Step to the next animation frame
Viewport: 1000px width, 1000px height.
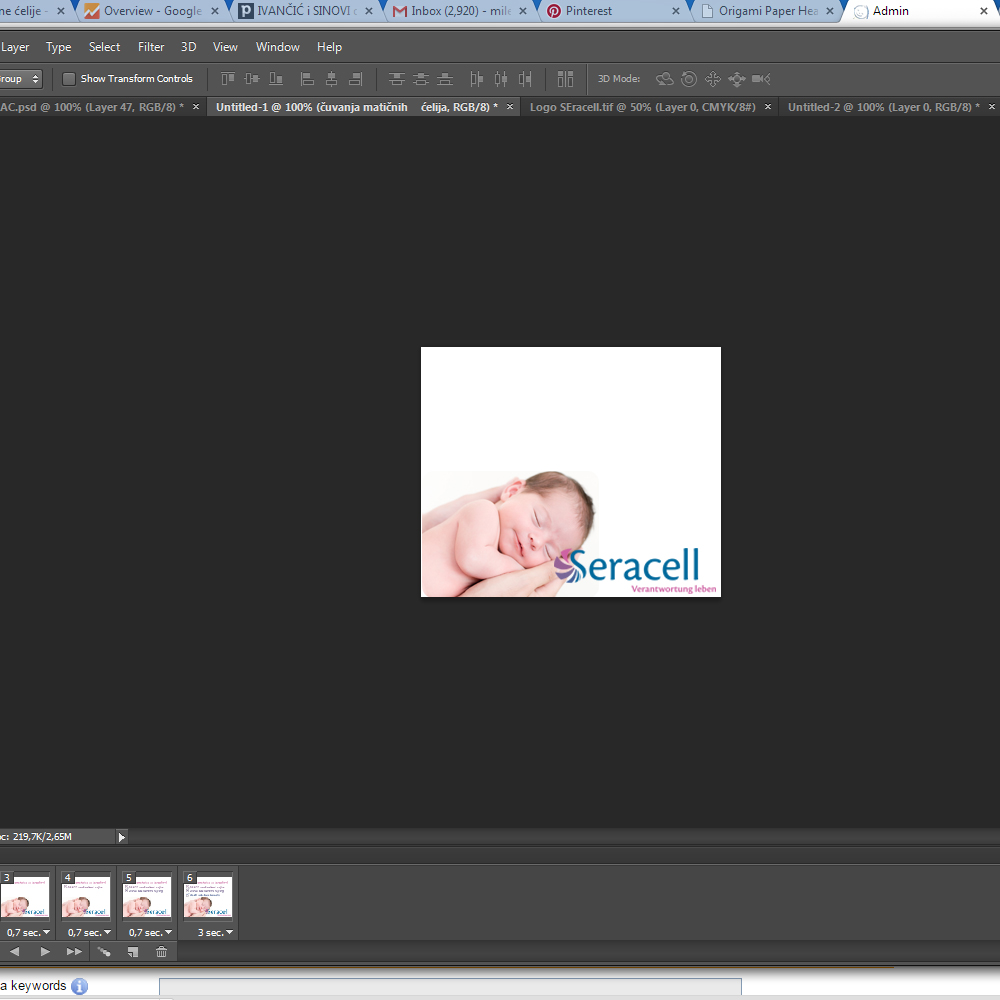point(74,952)
